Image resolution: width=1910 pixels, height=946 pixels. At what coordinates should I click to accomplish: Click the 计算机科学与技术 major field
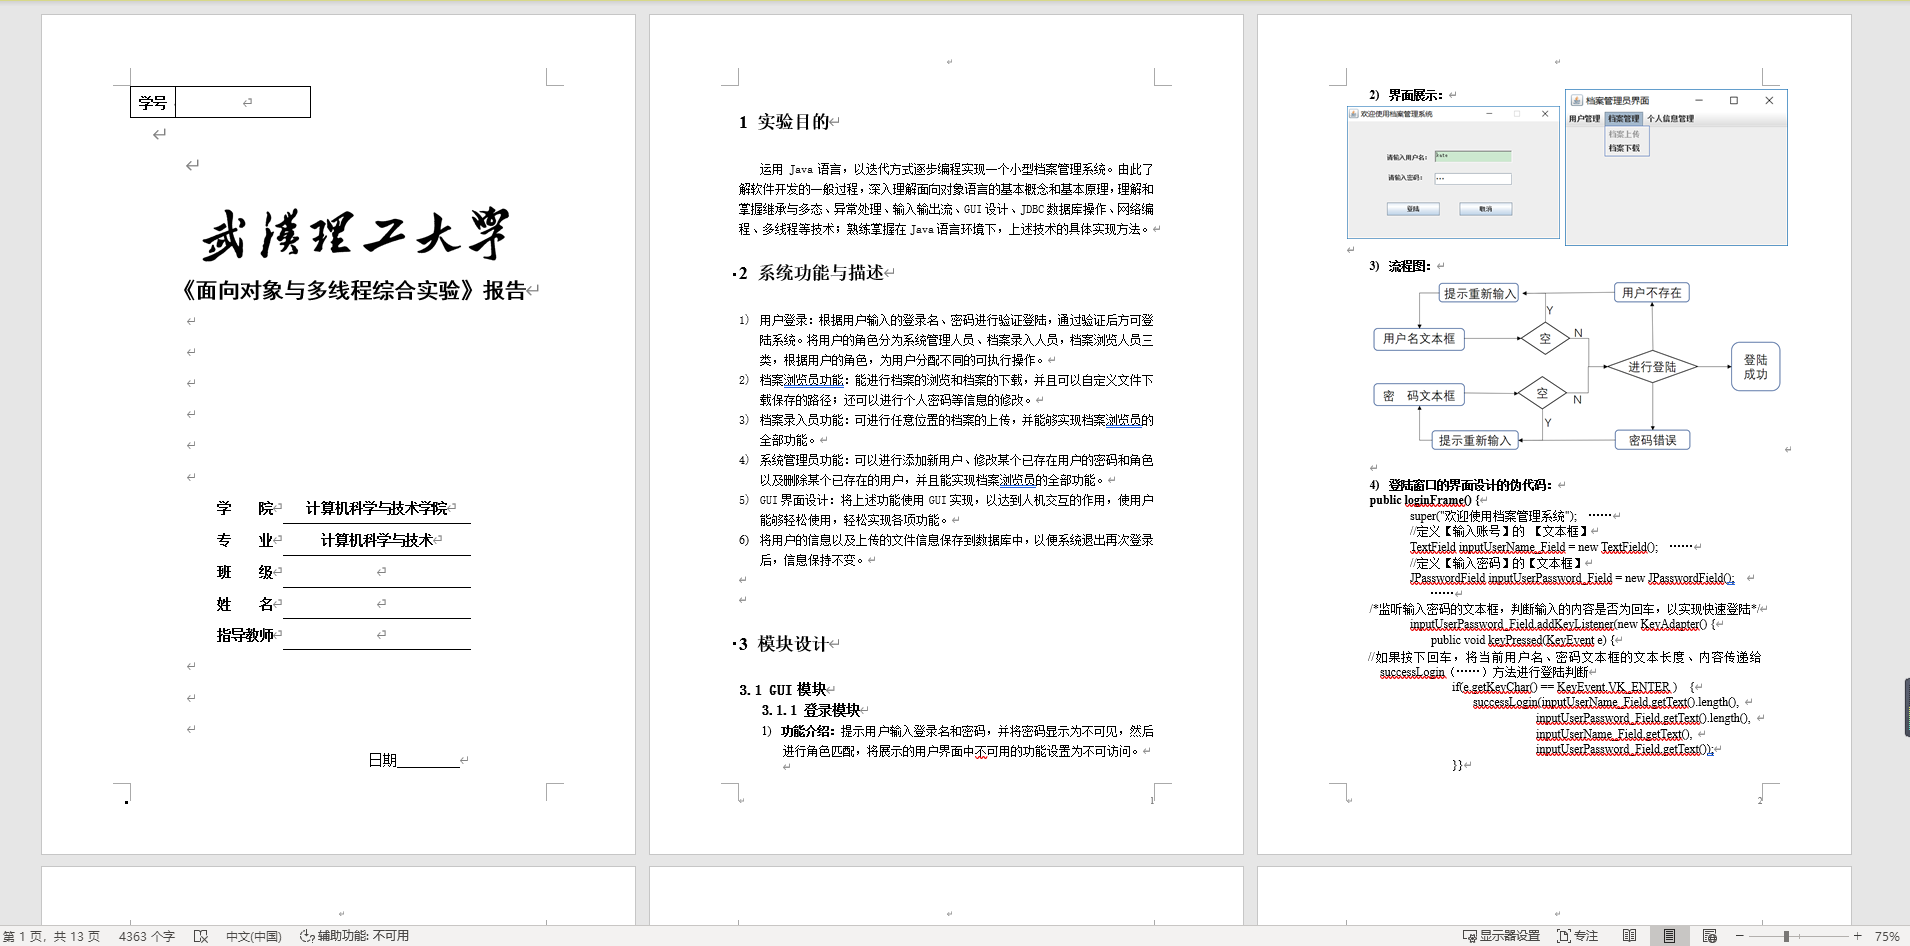tap(376, 540)
